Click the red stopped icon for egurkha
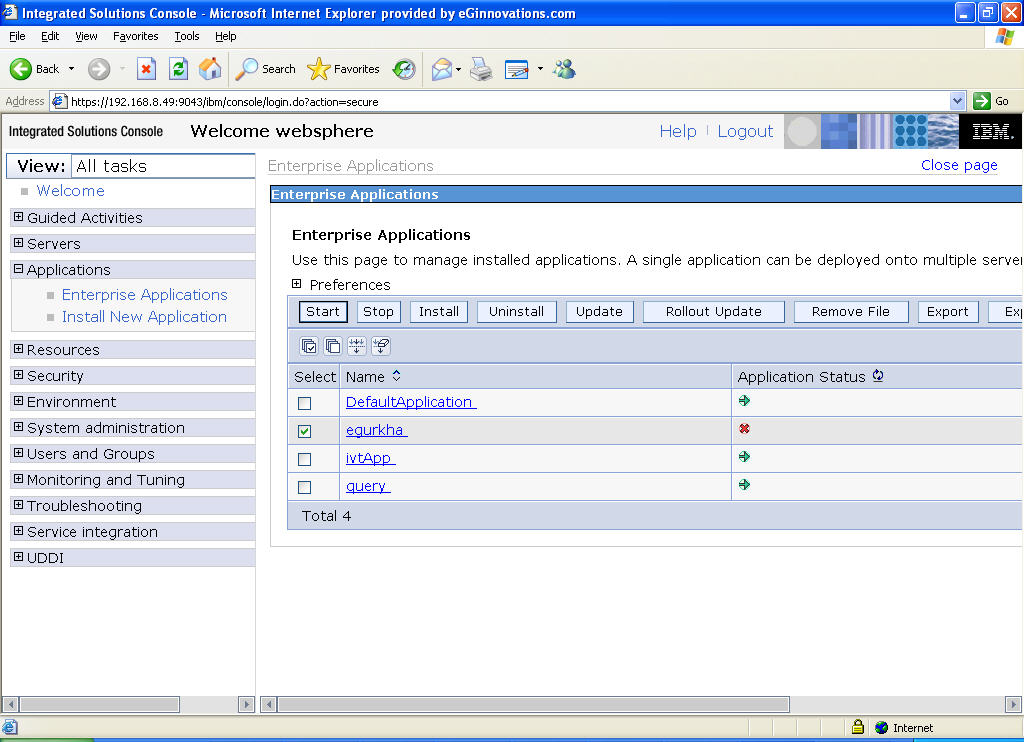The height and width of the screenshot is (742, 1024). (x=744, y=429)
